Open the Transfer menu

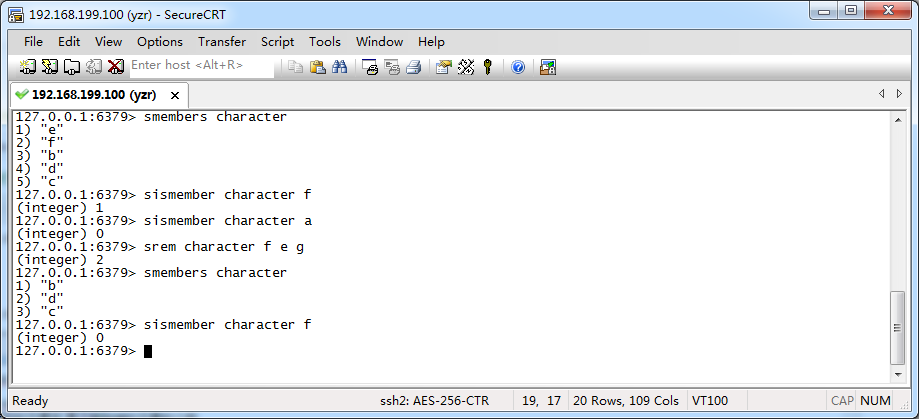point(222,42)
